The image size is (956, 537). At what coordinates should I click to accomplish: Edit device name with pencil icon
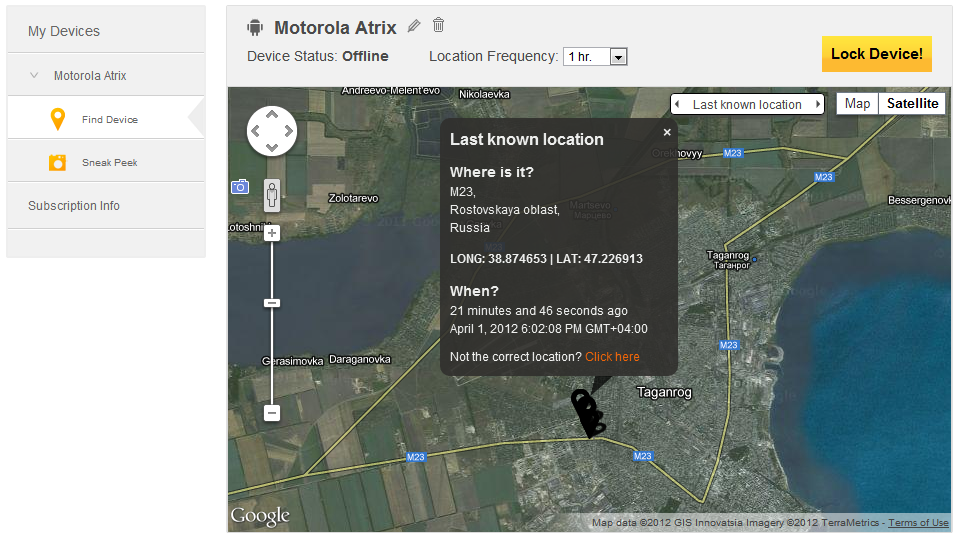point(414,26)
